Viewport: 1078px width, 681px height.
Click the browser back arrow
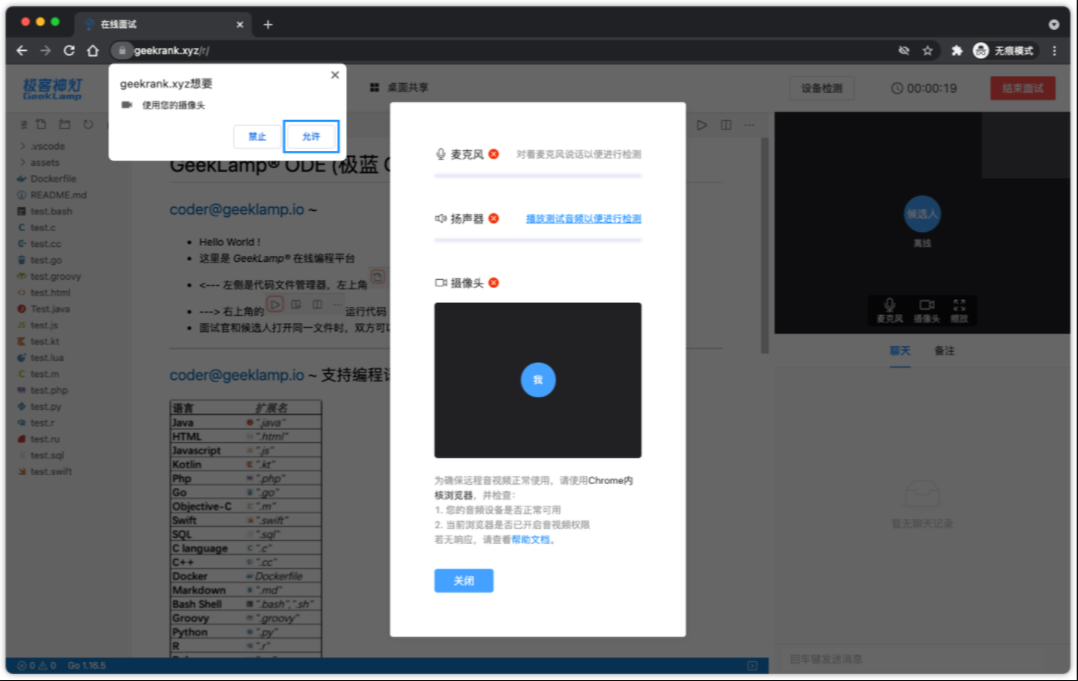tap(22, 50)
